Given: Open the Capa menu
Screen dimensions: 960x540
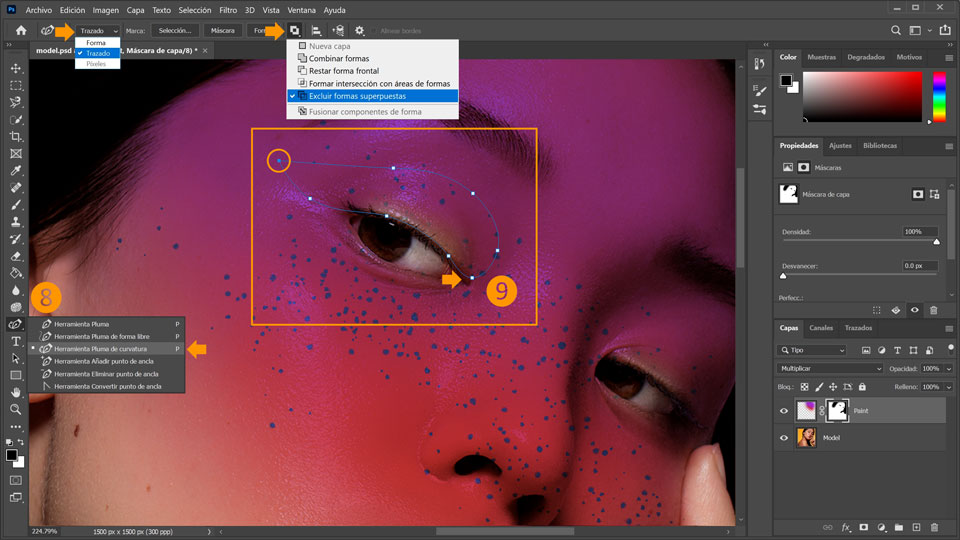Looking at the screenshot, I should pyautogui.click(x=135, y=10).
